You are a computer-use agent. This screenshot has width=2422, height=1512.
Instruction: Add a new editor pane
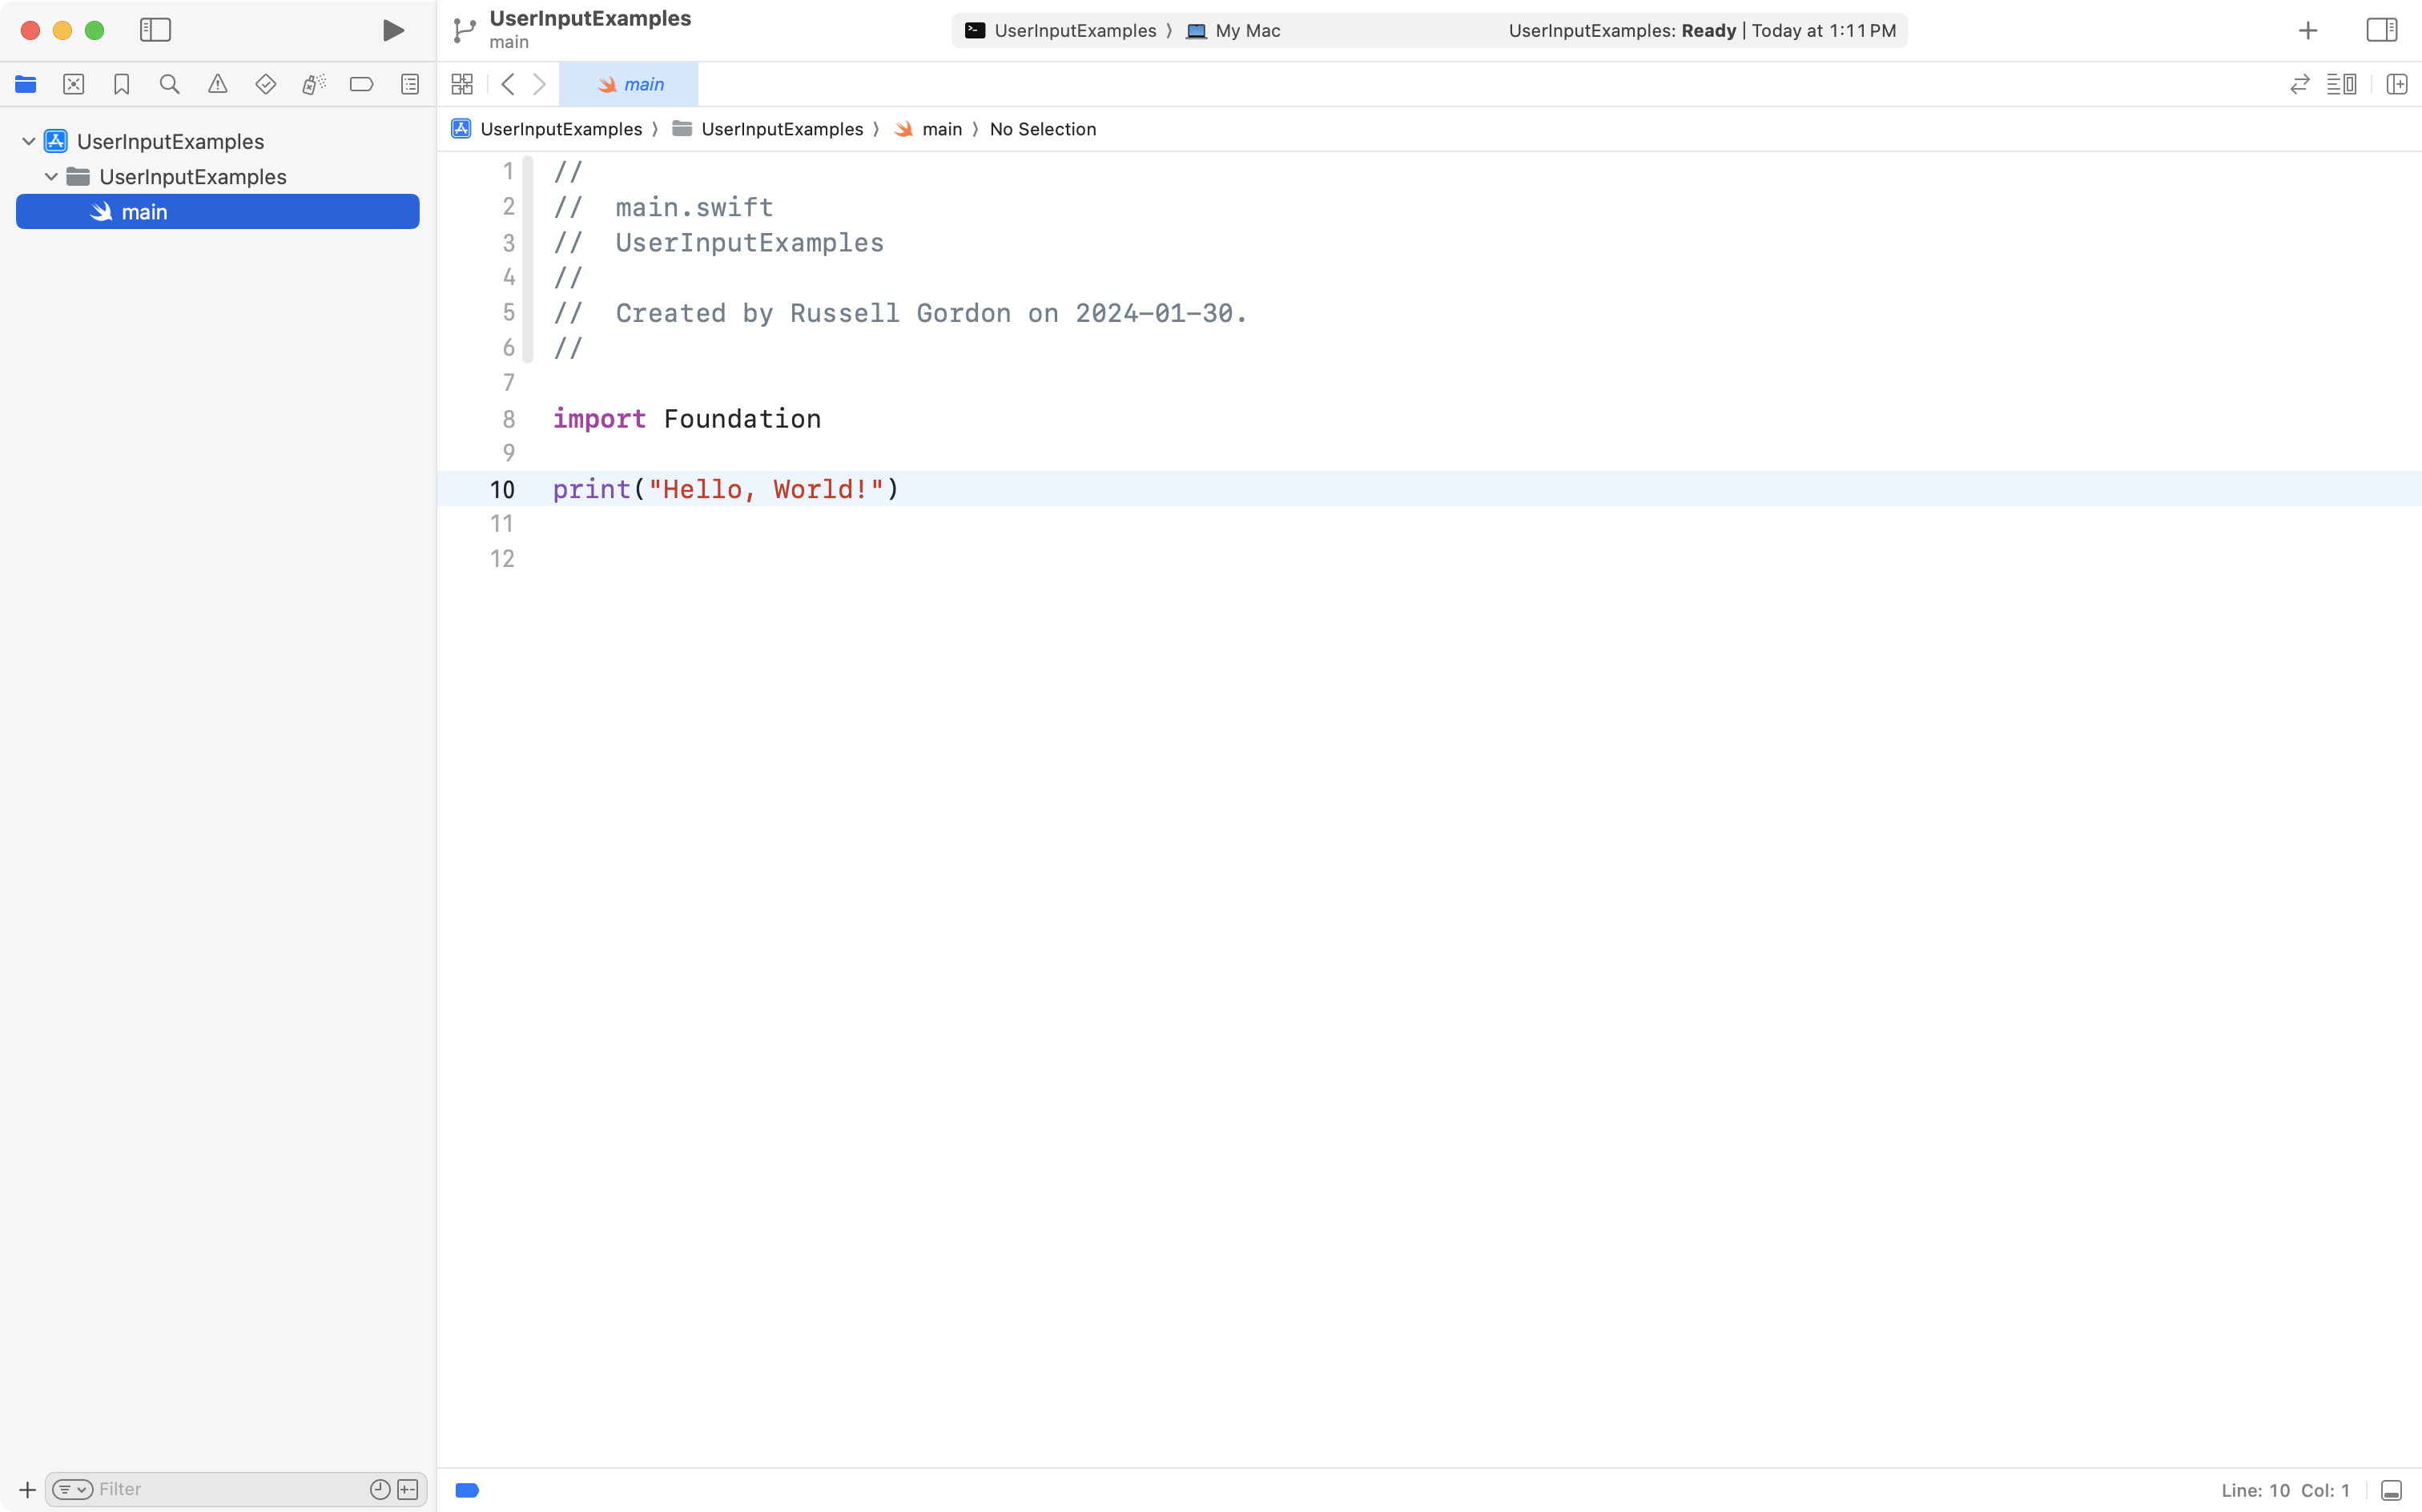click(2398, 84)
